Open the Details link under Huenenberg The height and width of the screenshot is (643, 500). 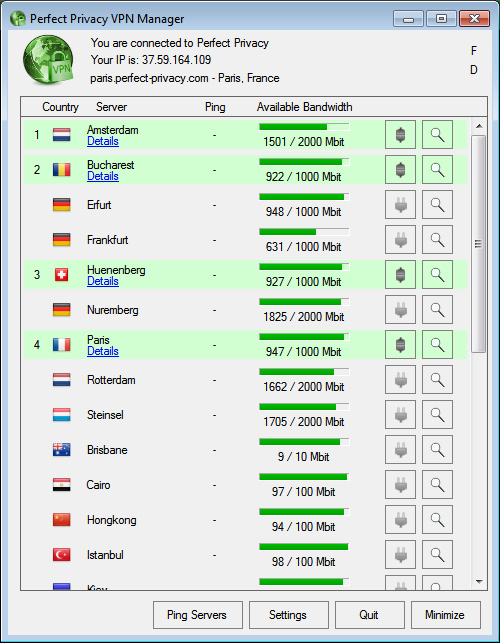tap(103, 281)
